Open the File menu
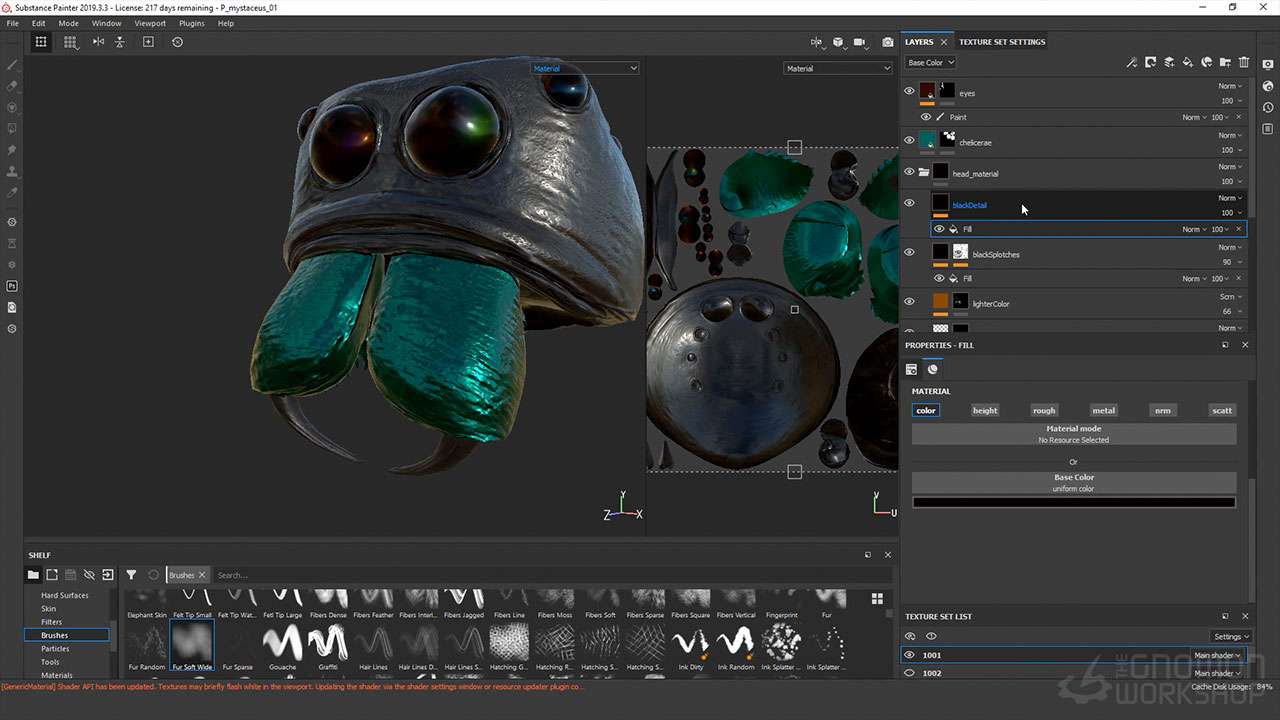This screenshot has width=1280, height=720. pyautogui.click(x=12, y=23)
